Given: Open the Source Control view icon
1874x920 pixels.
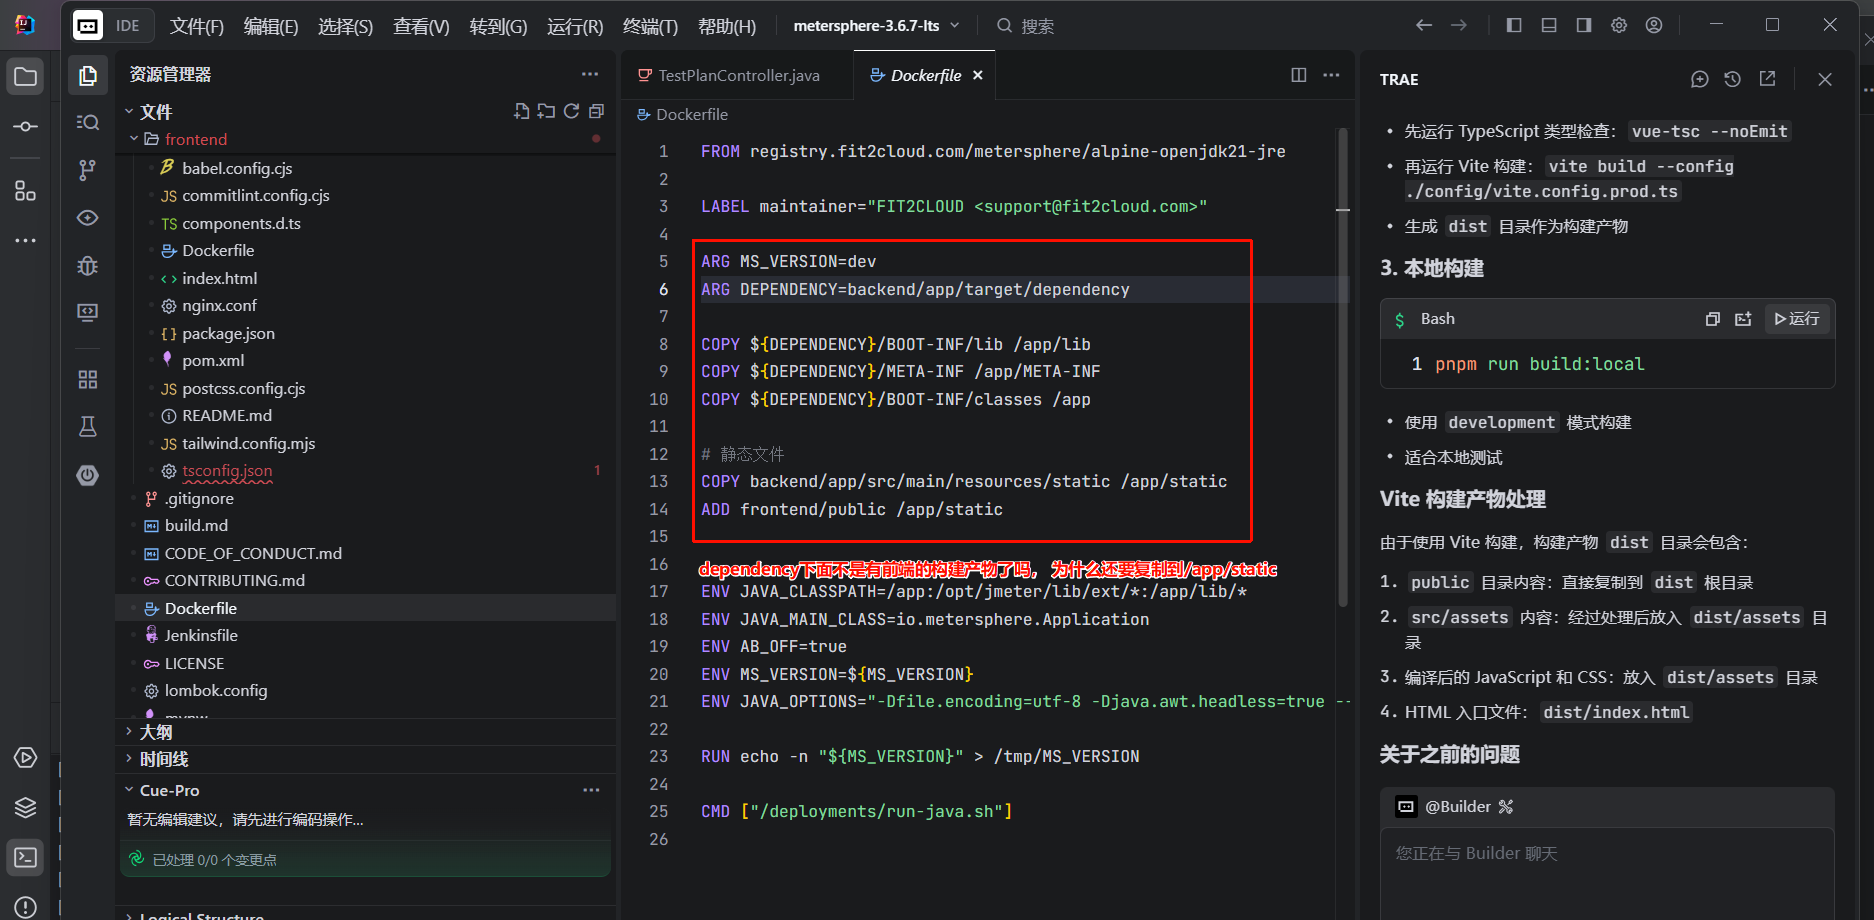Looking at the screenshot, I should (x=88, y=170).
